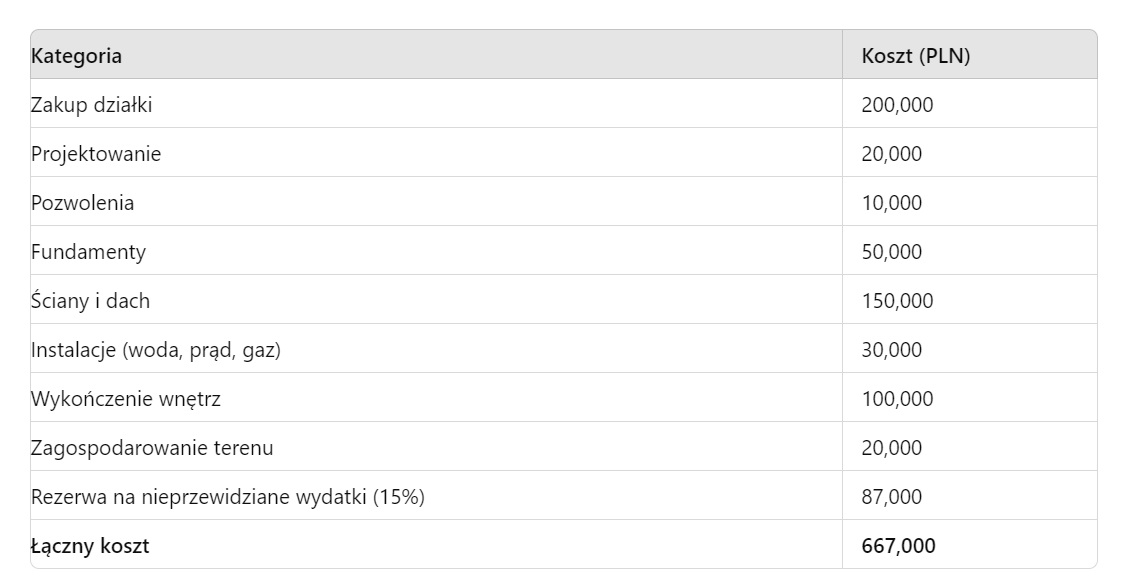Click the Łączny koszt total label
1129x583 pixels.
(91, 546)
